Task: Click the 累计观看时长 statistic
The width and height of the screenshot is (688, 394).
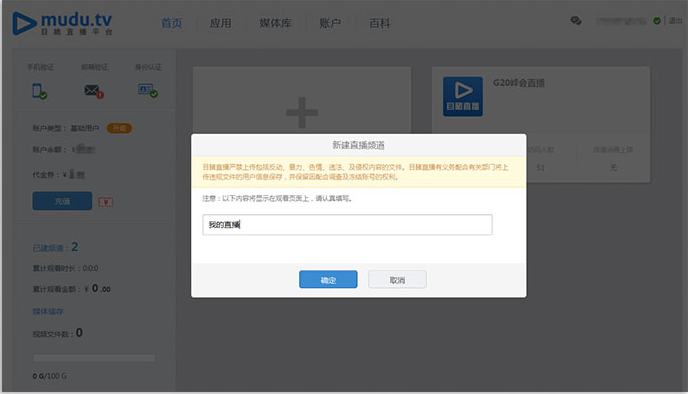Action: point(65,268)
